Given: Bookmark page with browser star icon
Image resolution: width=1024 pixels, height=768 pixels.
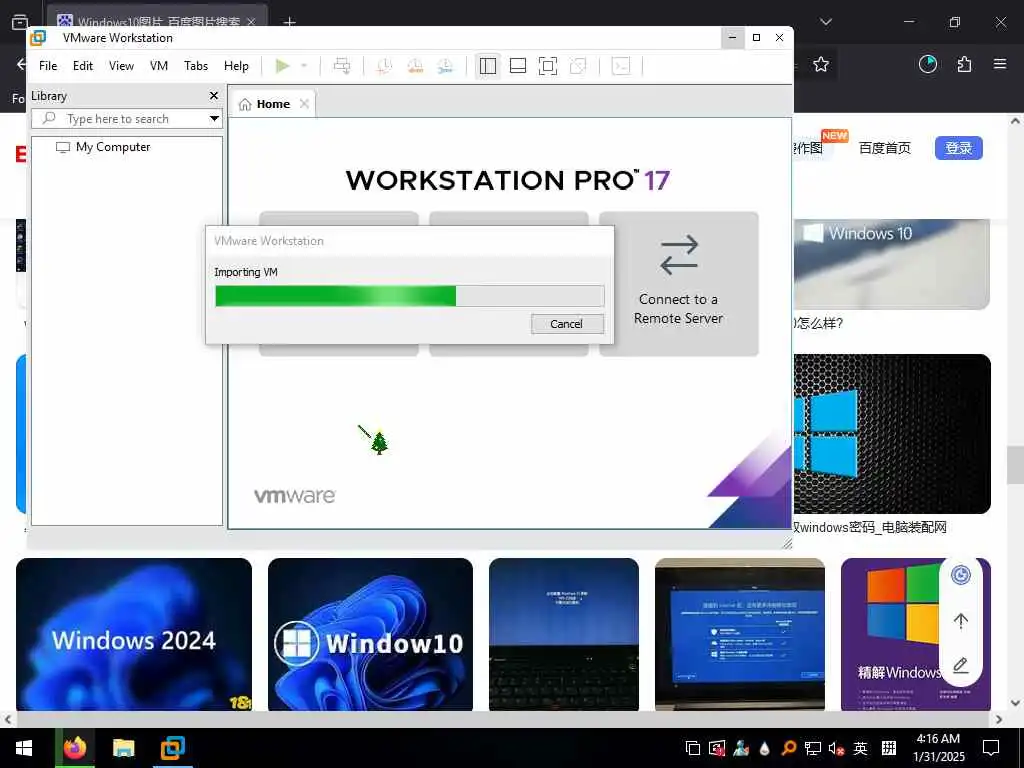Looking at the screenshot, I should 821,64.
